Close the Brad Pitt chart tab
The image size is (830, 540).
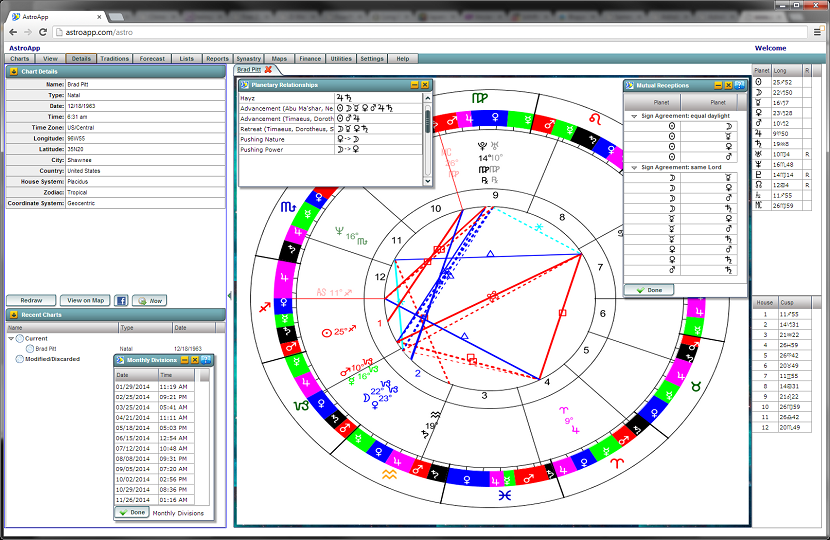tap(268, 70)
